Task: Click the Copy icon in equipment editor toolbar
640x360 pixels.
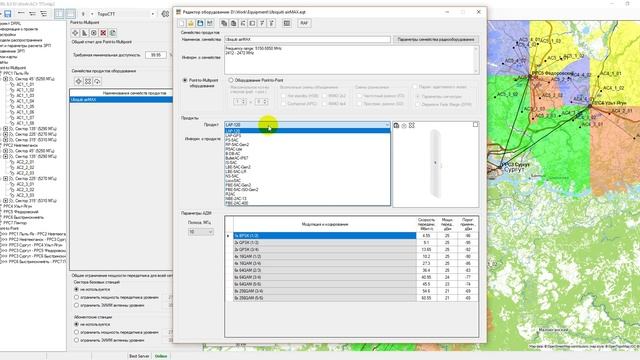Action: (224, 23)
